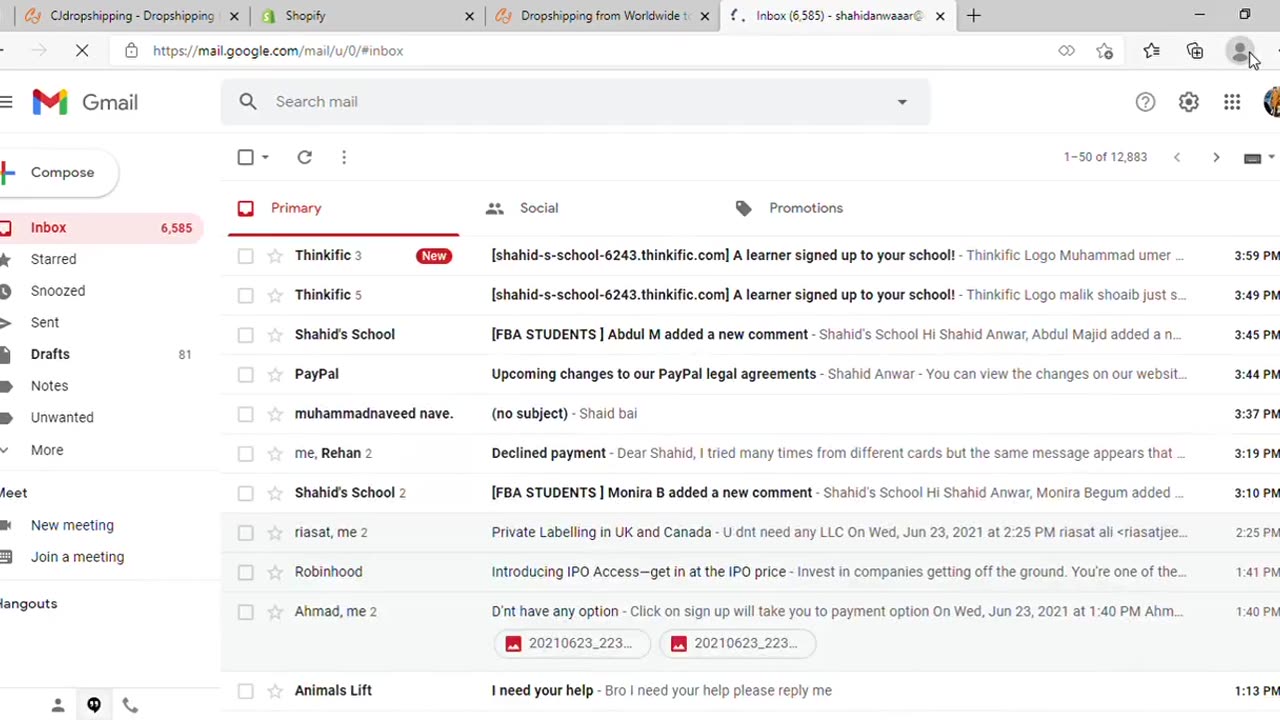Screen dimensions: 1280x720
Task: Check the Declined payment email
Action: 245,453
